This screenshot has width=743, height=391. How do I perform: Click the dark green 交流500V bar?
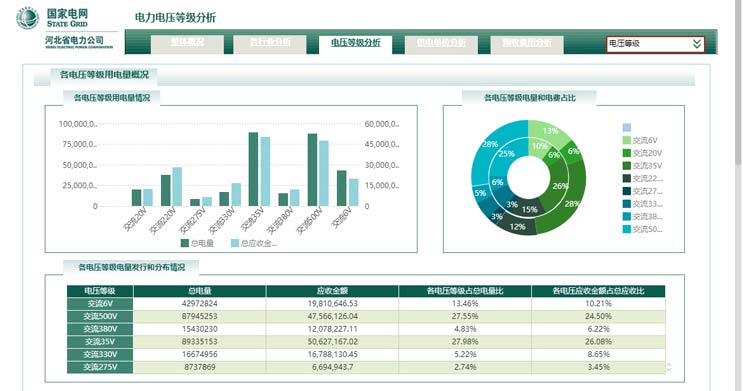coord(312,170)
